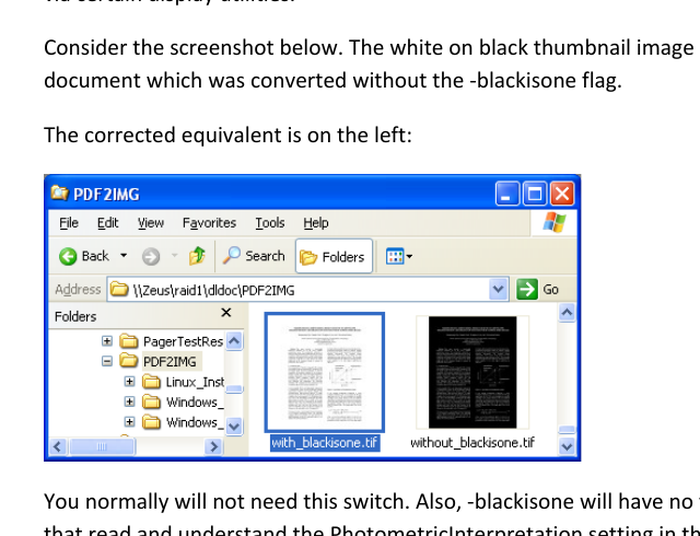Viewport: 700px width, 536px height.
Task: Expand the Linux_Inst folder node
Action: pos(129,382)
